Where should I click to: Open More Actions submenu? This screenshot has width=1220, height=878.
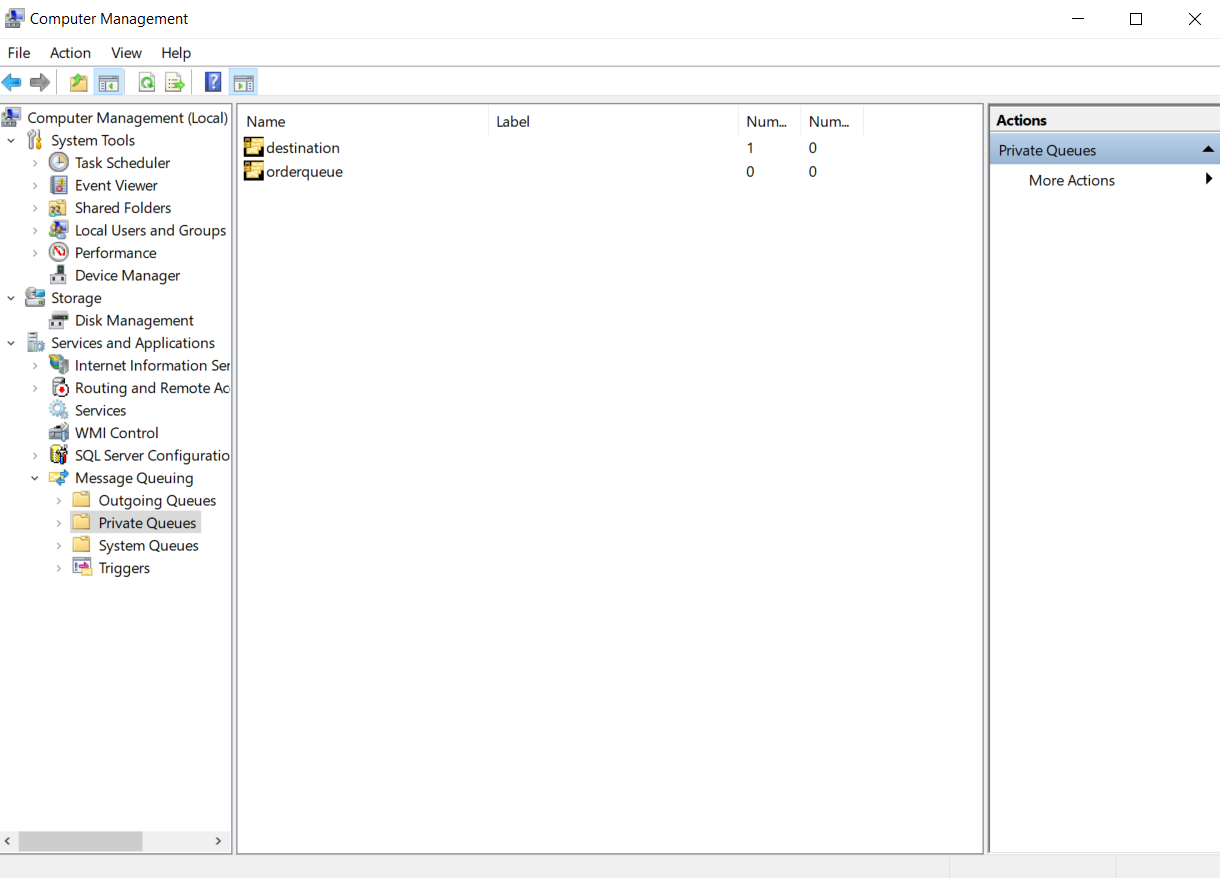click(1072, 180)
